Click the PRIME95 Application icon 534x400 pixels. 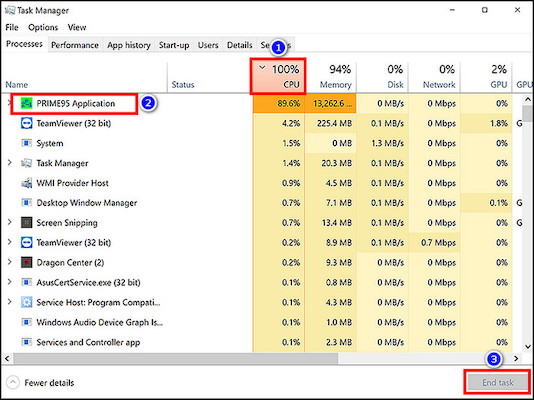[27, 103]
